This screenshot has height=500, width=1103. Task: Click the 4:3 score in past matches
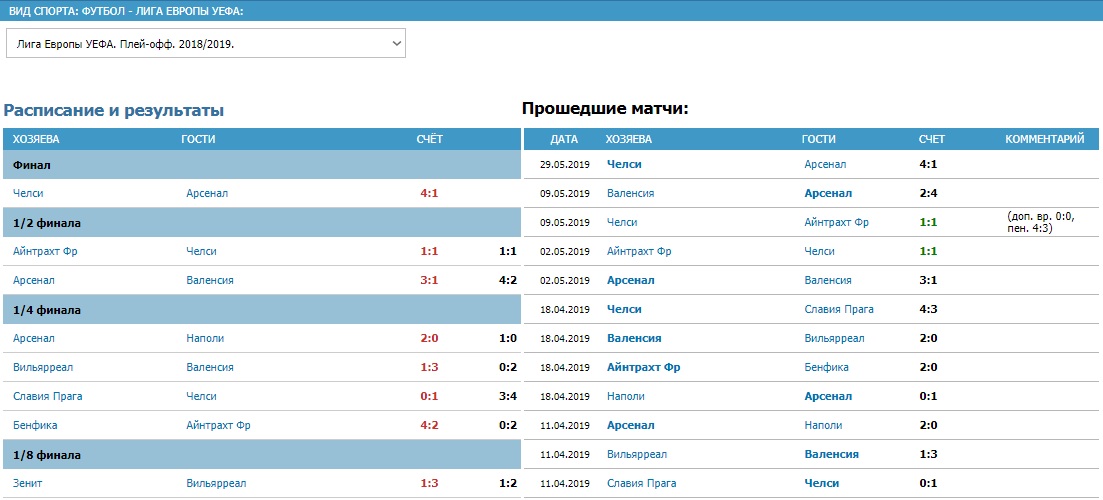[928, 309]
